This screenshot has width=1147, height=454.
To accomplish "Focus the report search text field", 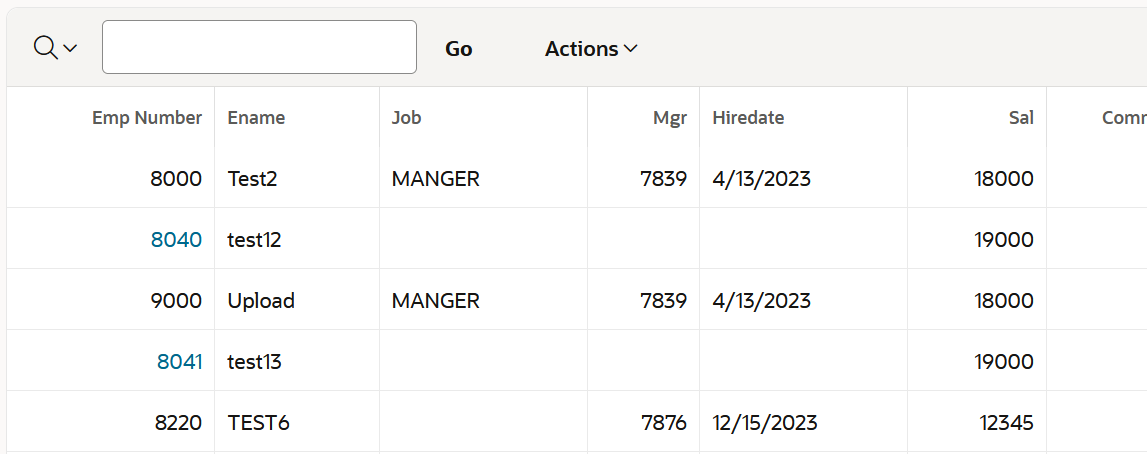I will 260,47.
